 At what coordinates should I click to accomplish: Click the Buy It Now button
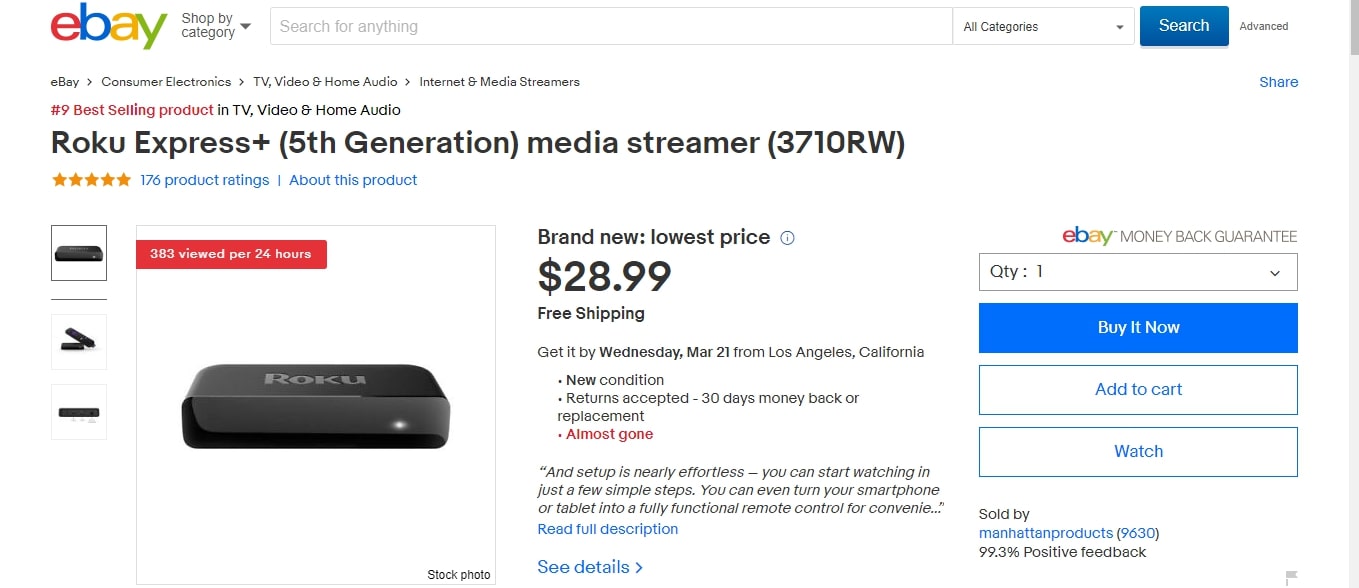[1138, 328]
